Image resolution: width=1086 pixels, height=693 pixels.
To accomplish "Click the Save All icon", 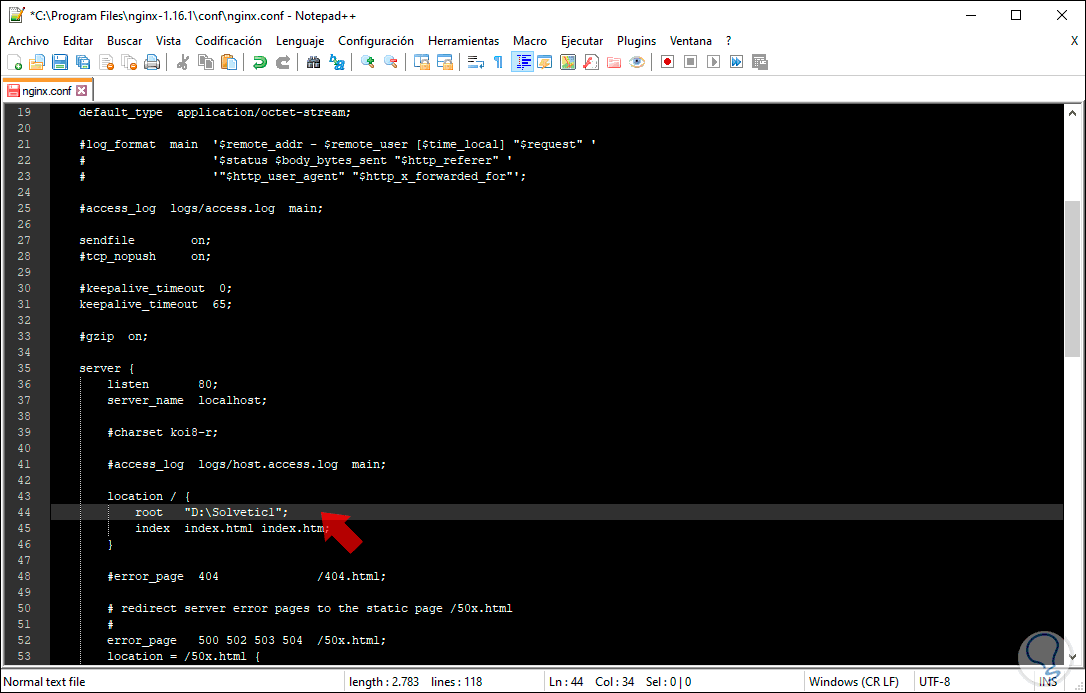I will (83, 62).
